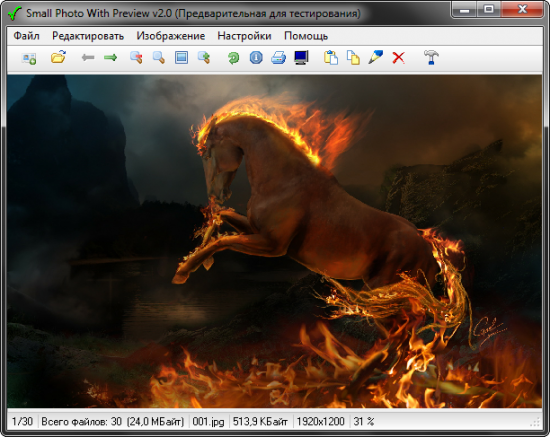
Task: Click the 513,9 КБайт file size text
Action: click(x=260, y=421)
